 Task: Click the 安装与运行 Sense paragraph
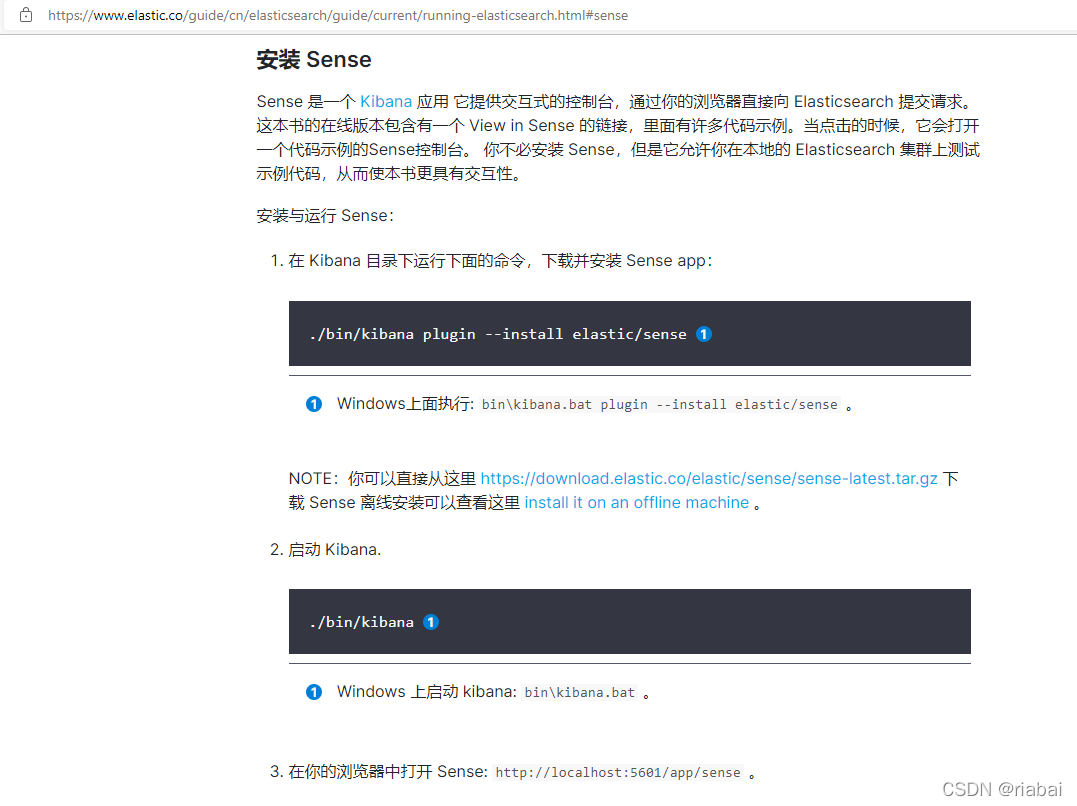point(320,214)
